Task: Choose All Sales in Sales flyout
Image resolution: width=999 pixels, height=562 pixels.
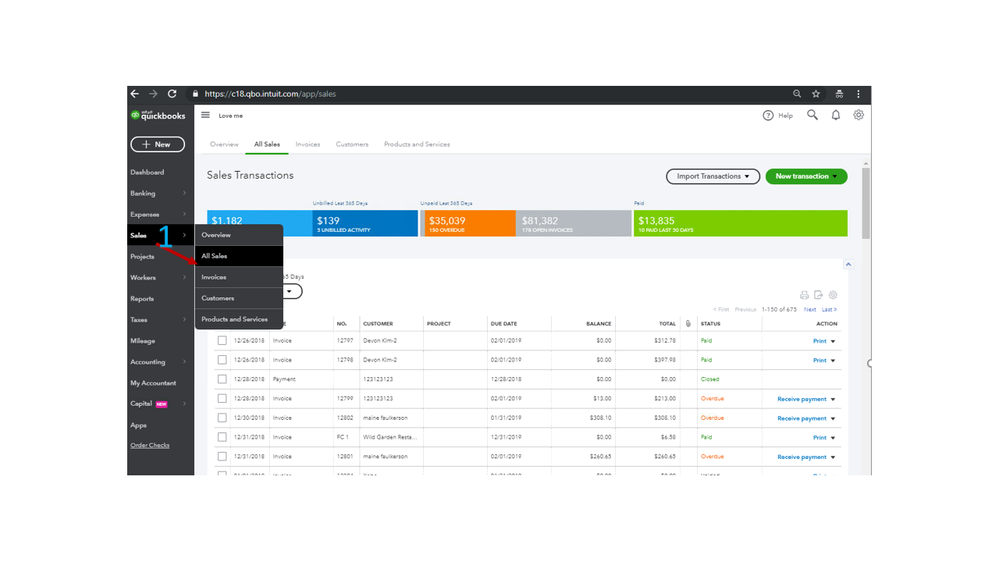Action: 239,256
